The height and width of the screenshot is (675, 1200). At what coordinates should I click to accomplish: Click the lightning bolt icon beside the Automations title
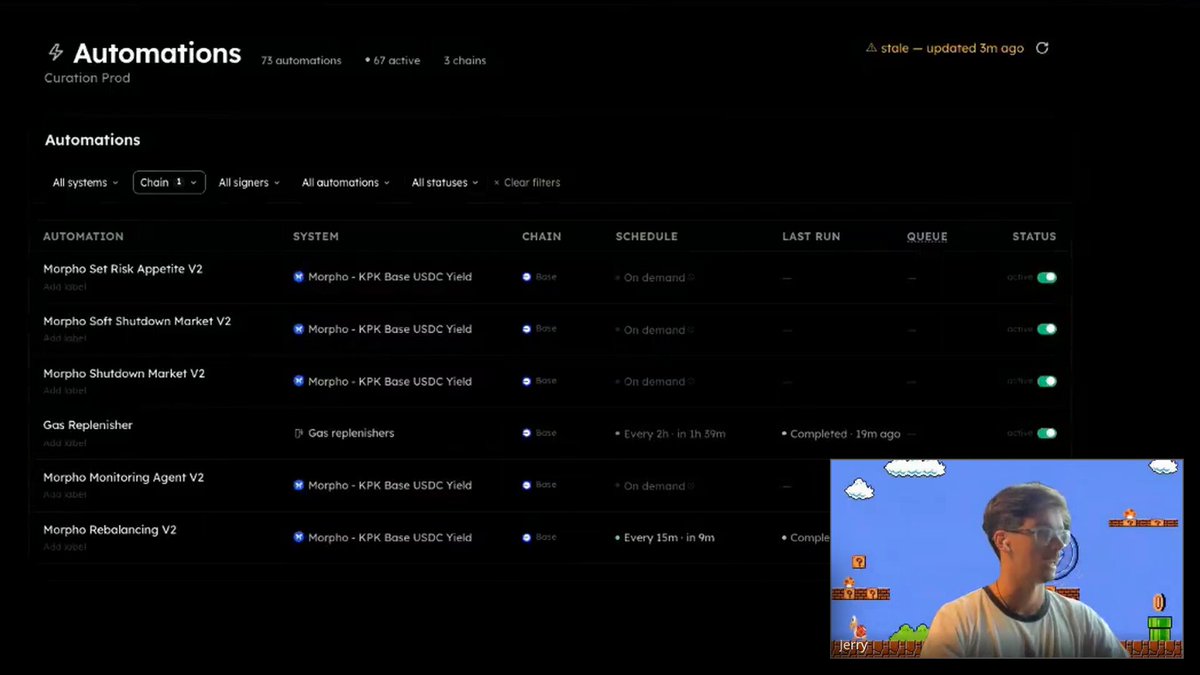click(x=55, y=52)
